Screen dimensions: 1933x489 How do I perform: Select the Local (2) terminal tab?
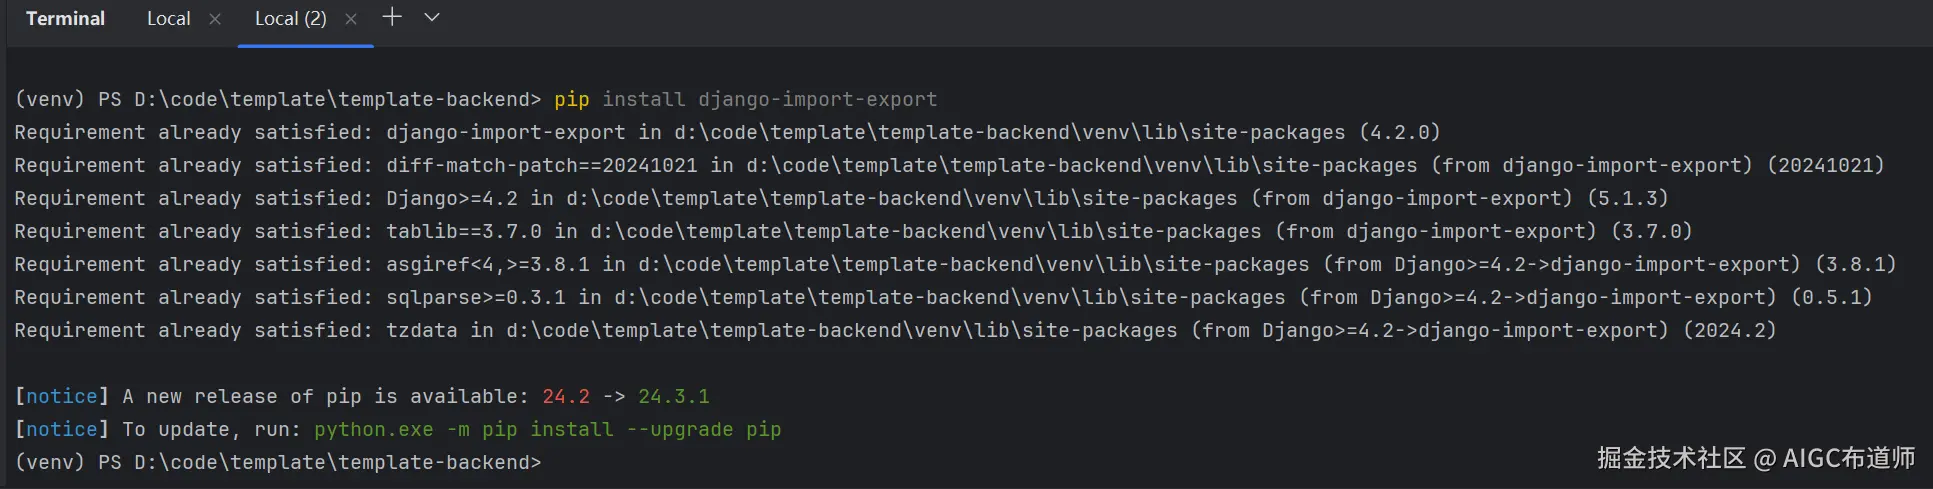(x=290, y=19)
